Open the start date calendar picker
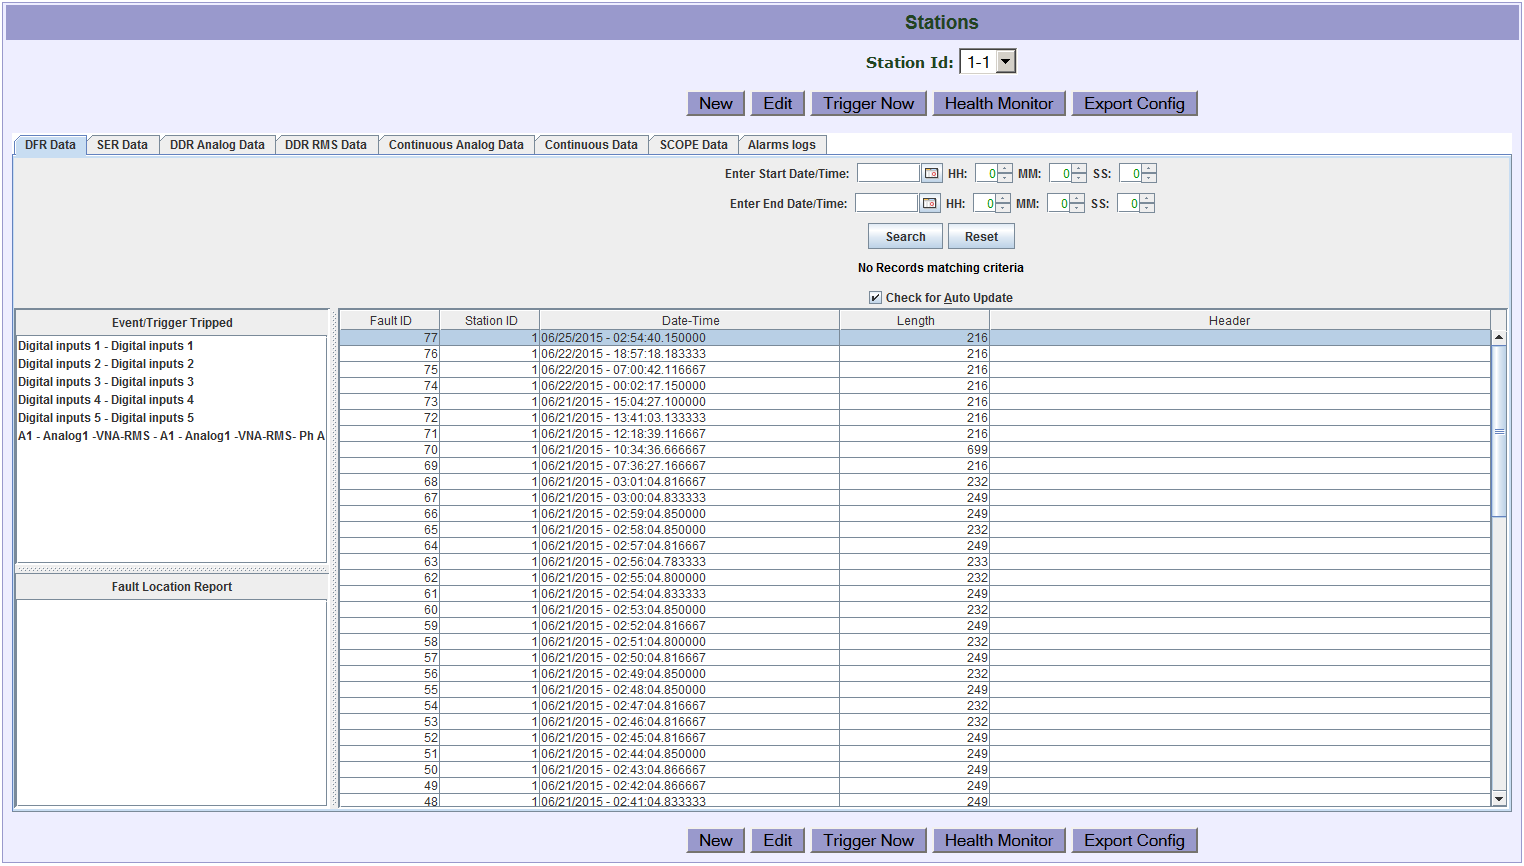 pyautogui.click(x=932, y=173)
